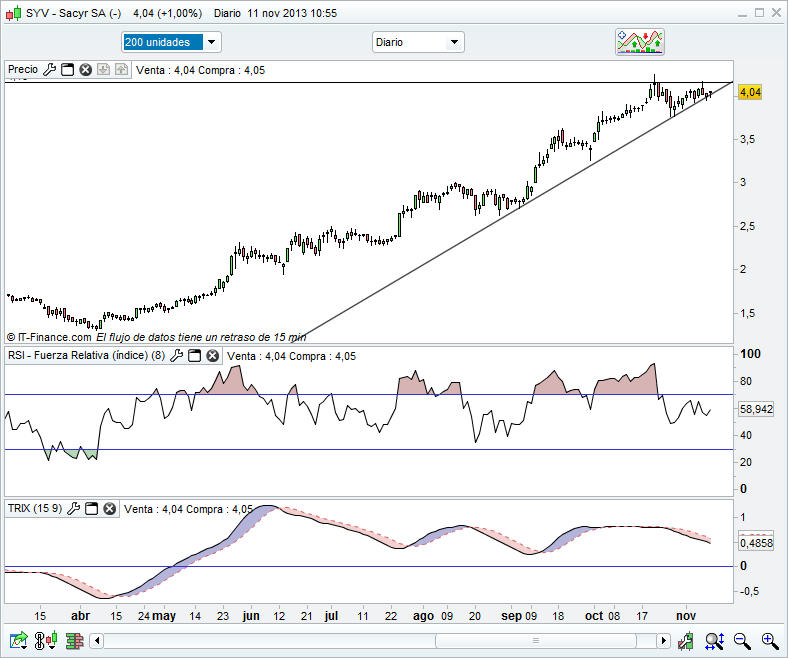Open RSI indicator wrench settings
788x658 pixels.
pyautogui.click(x=176, y=356)
